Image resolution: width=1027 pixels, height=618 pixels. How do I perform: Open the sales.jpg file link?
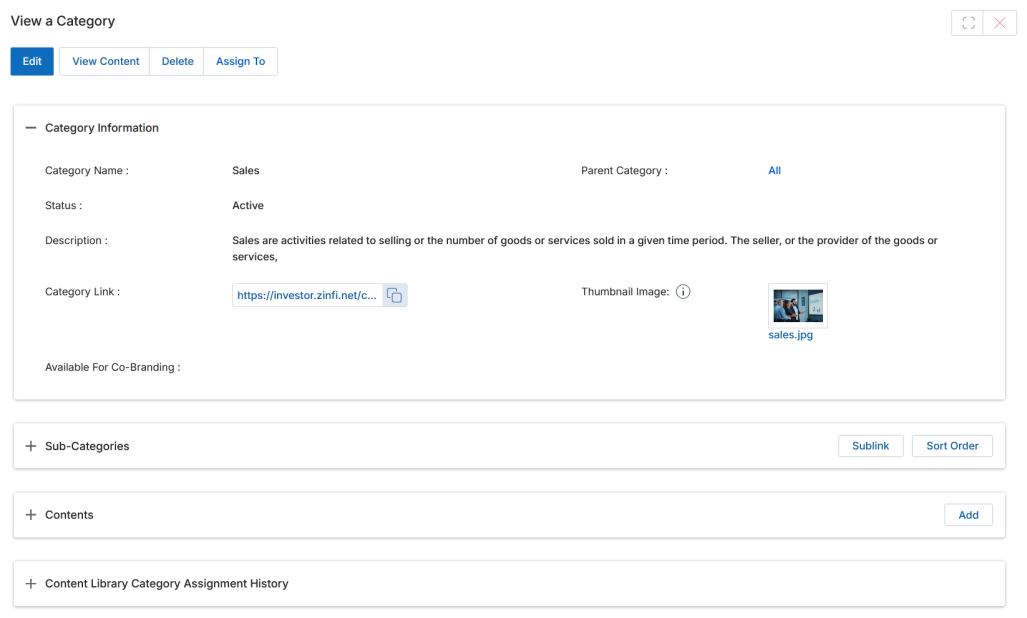[791, 335]
